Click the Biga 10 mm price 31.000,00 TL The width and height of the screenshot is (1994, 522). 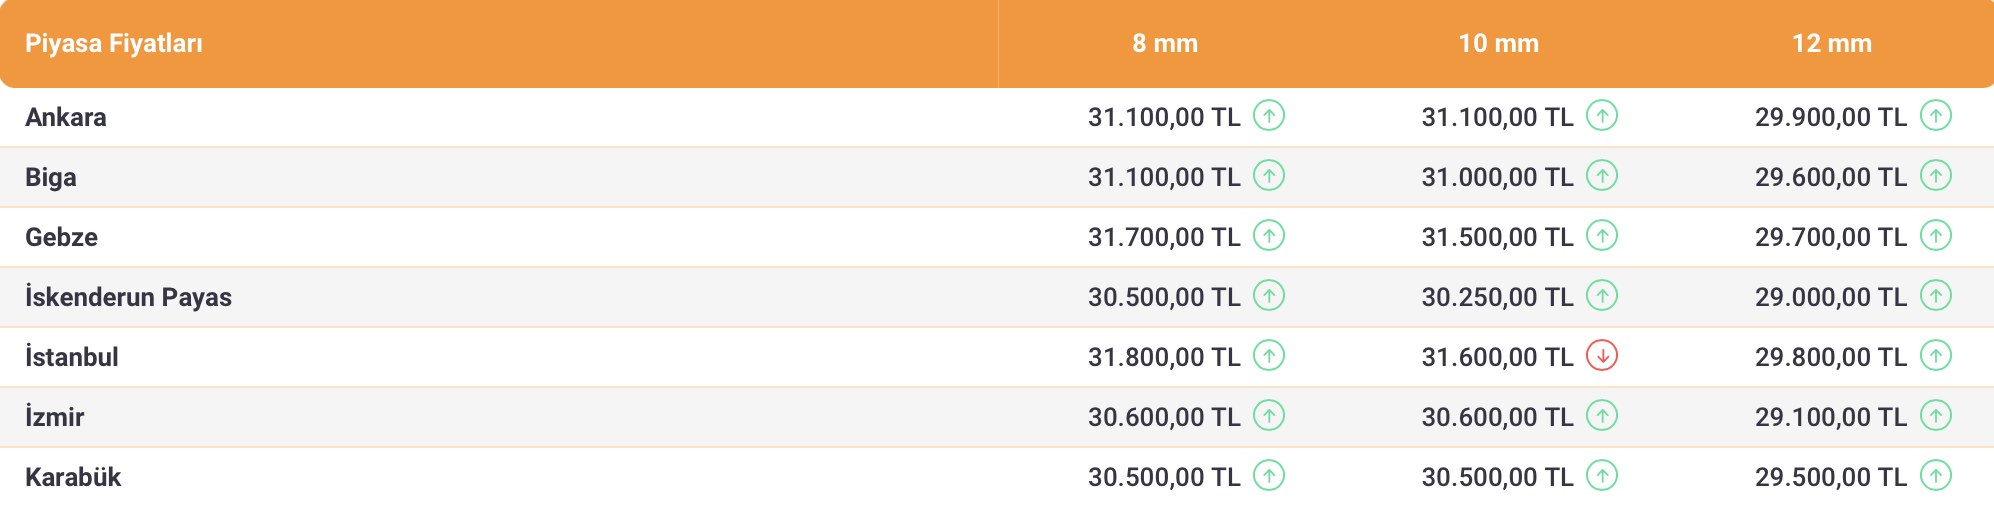click(x=1497, y=177)
